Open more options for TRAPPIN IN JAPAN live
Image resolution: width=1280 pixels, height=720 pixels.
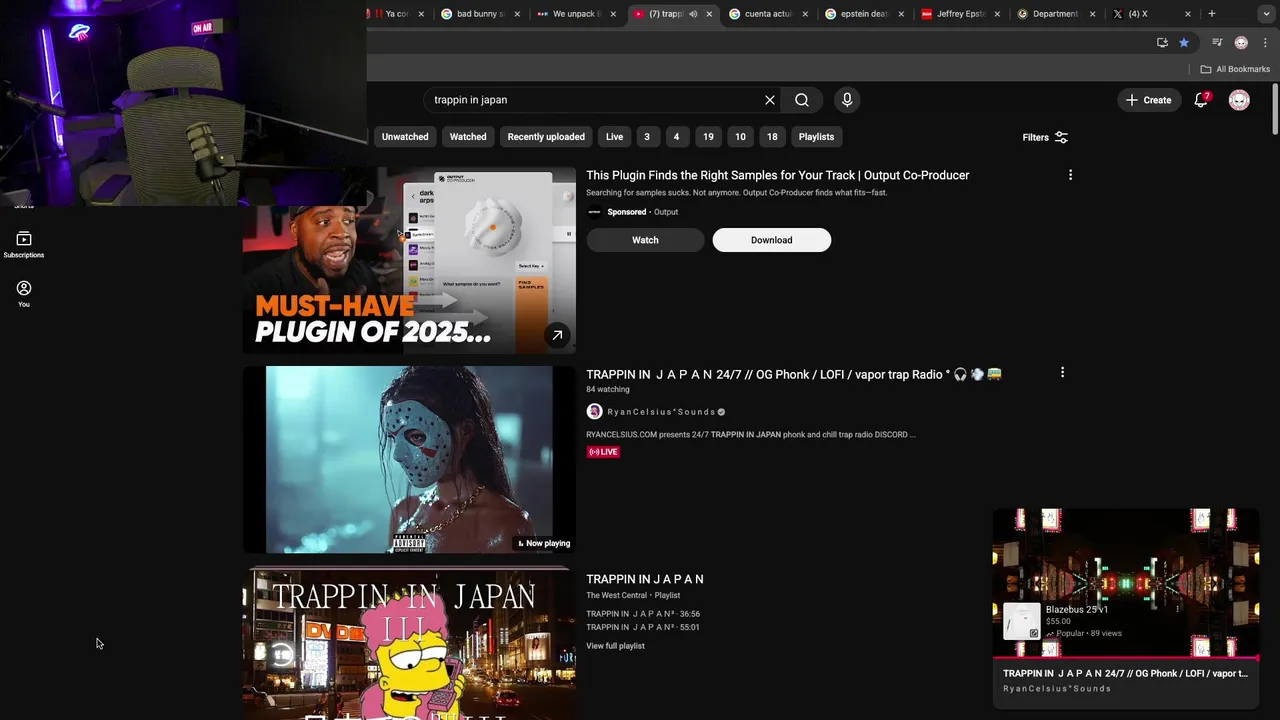(1062, 372)
